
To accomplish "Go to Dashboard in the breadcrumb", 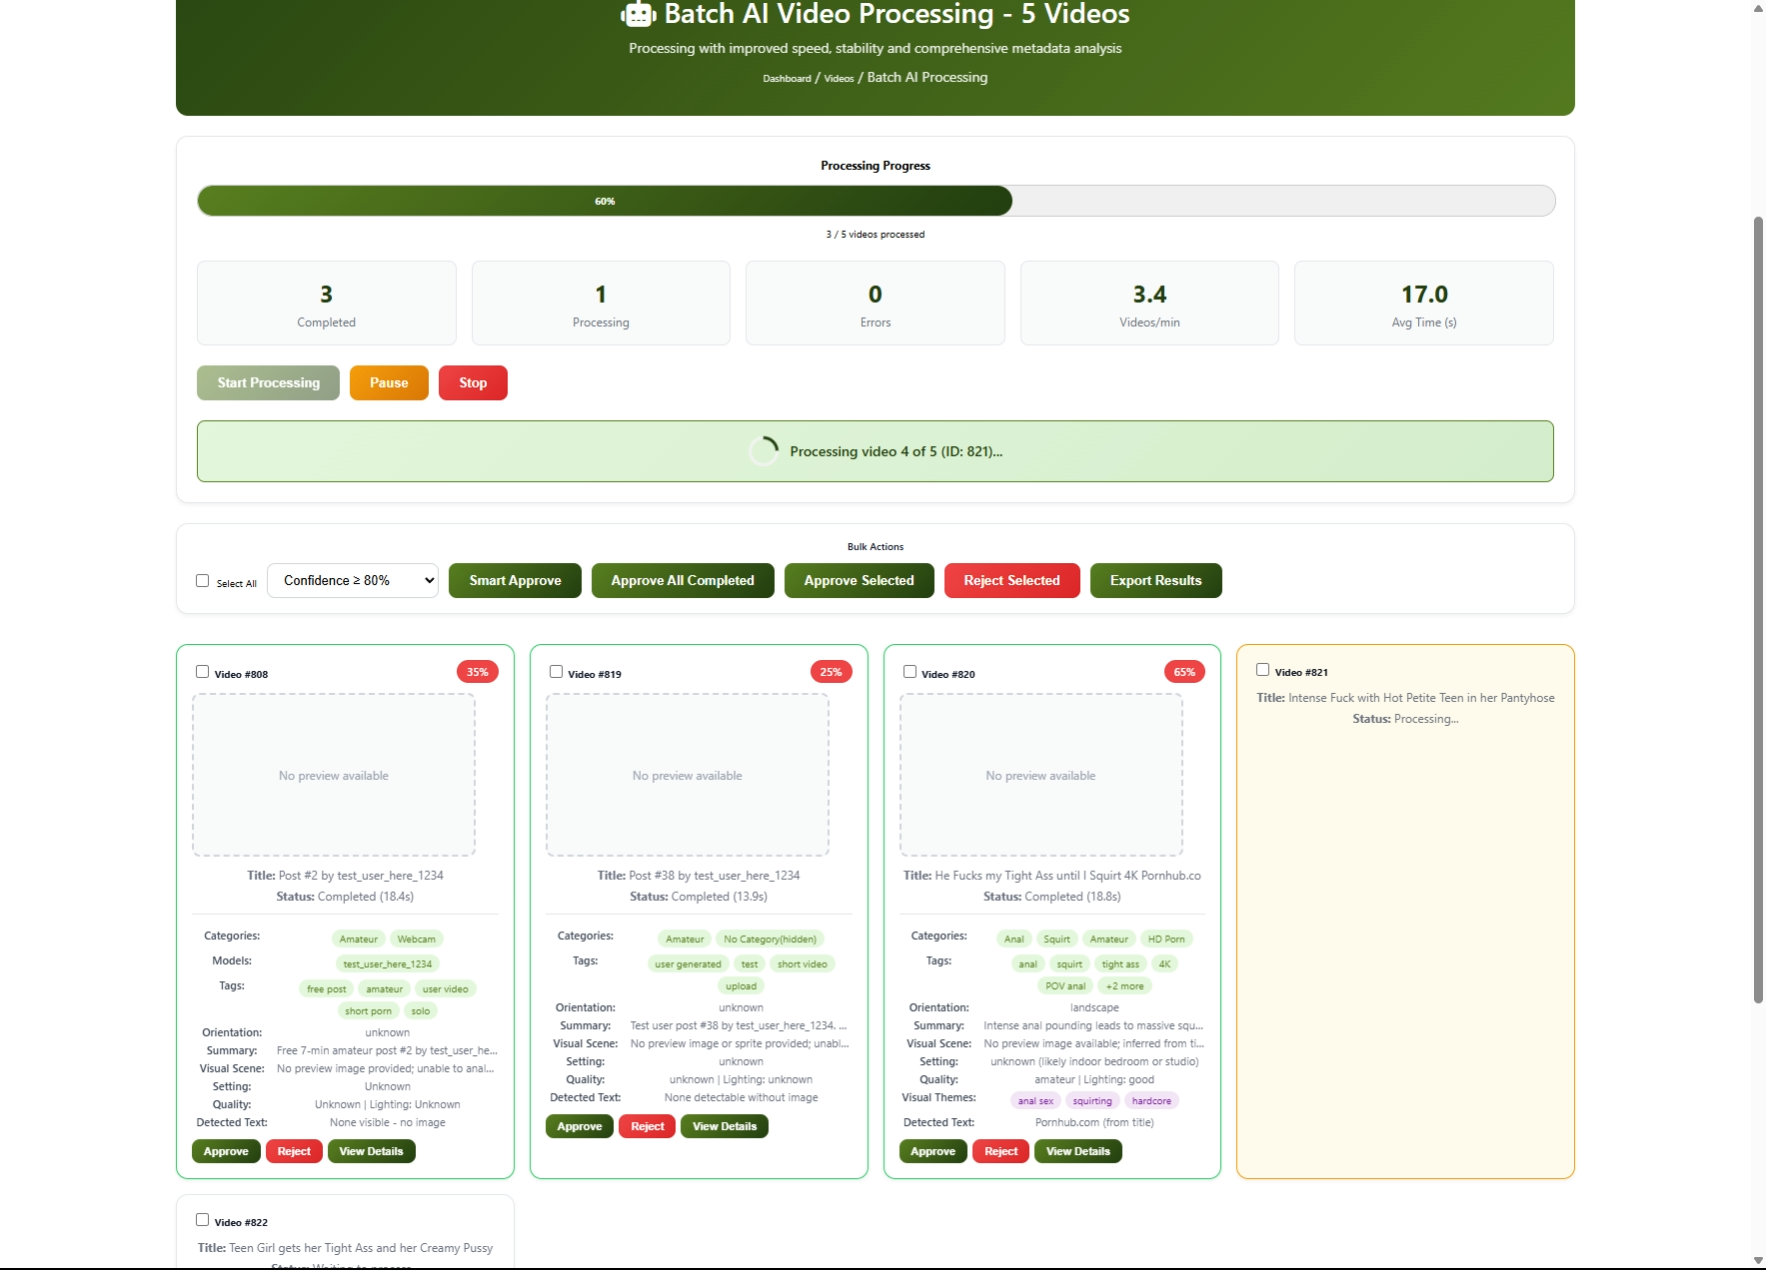I will (x=787, y=78).
